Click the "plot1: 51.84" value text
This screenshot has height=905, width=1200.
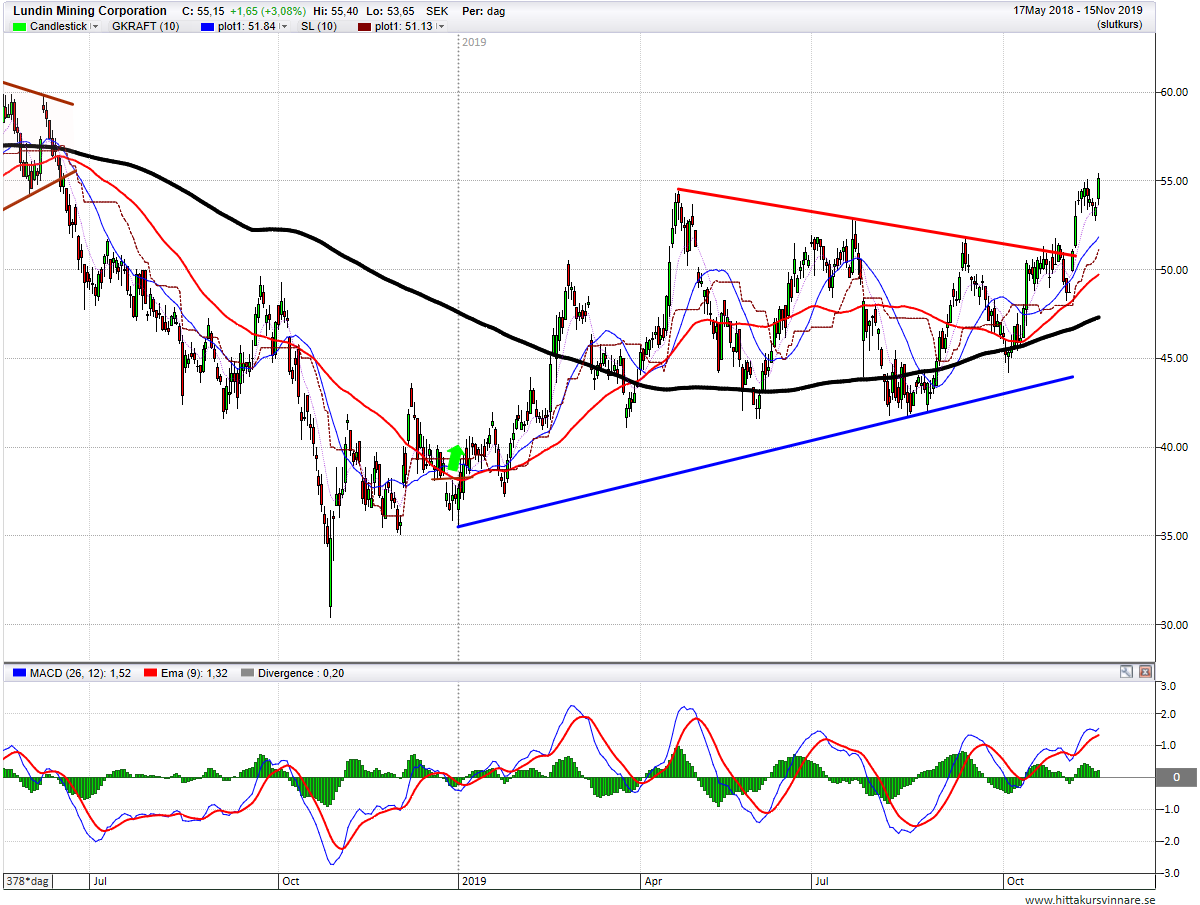(x=246, y=26)
